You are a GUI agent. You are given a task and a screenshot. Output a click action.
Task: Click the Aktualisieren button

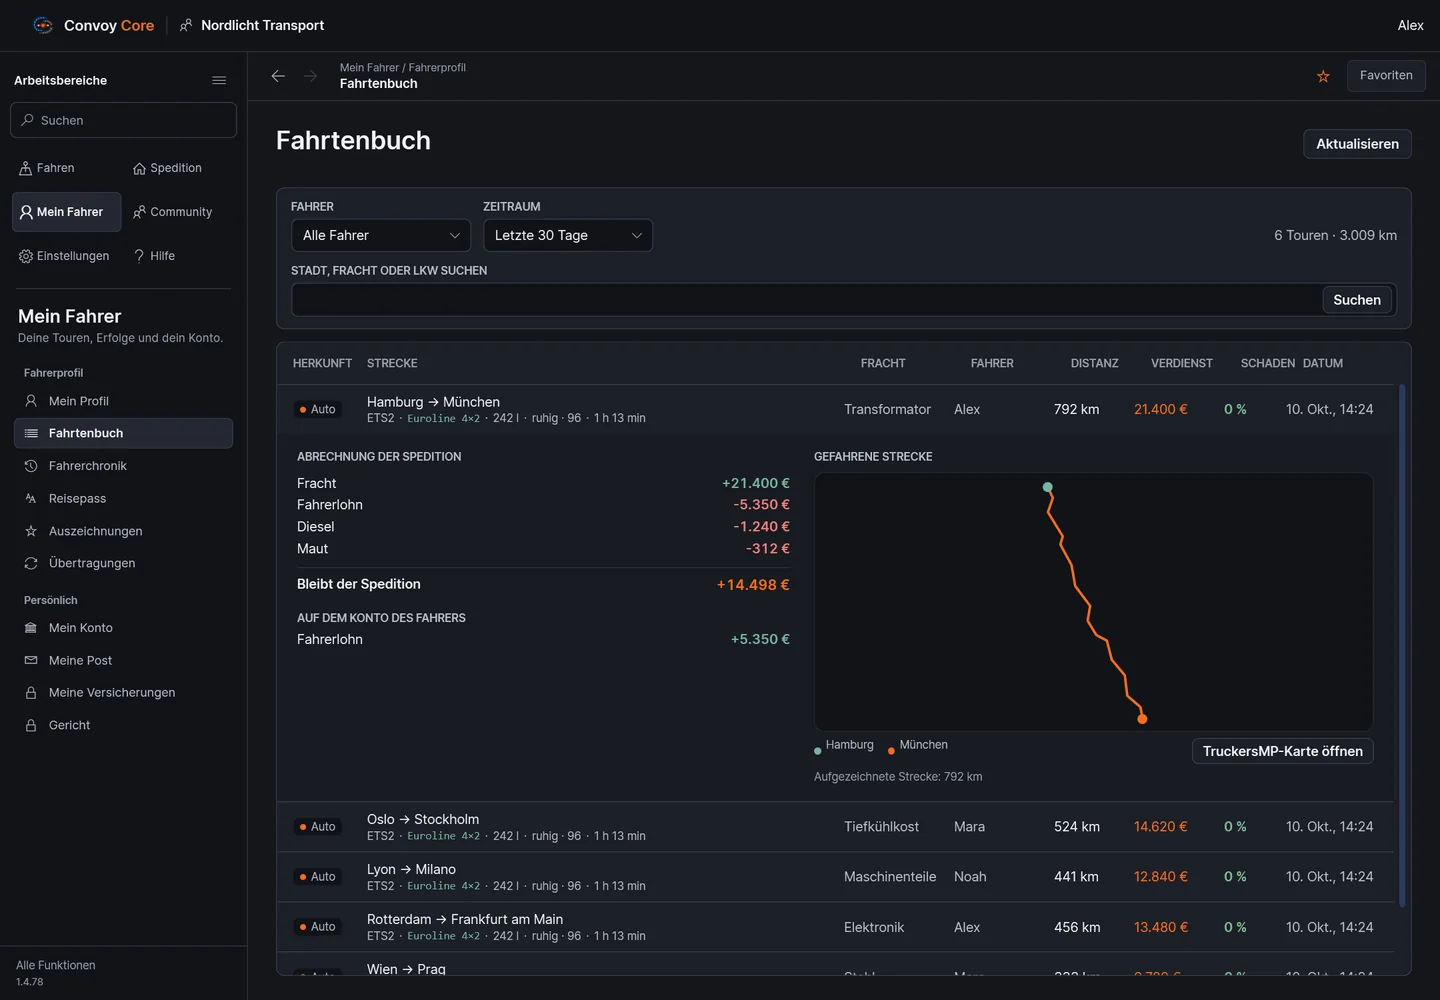[1357, 144]
